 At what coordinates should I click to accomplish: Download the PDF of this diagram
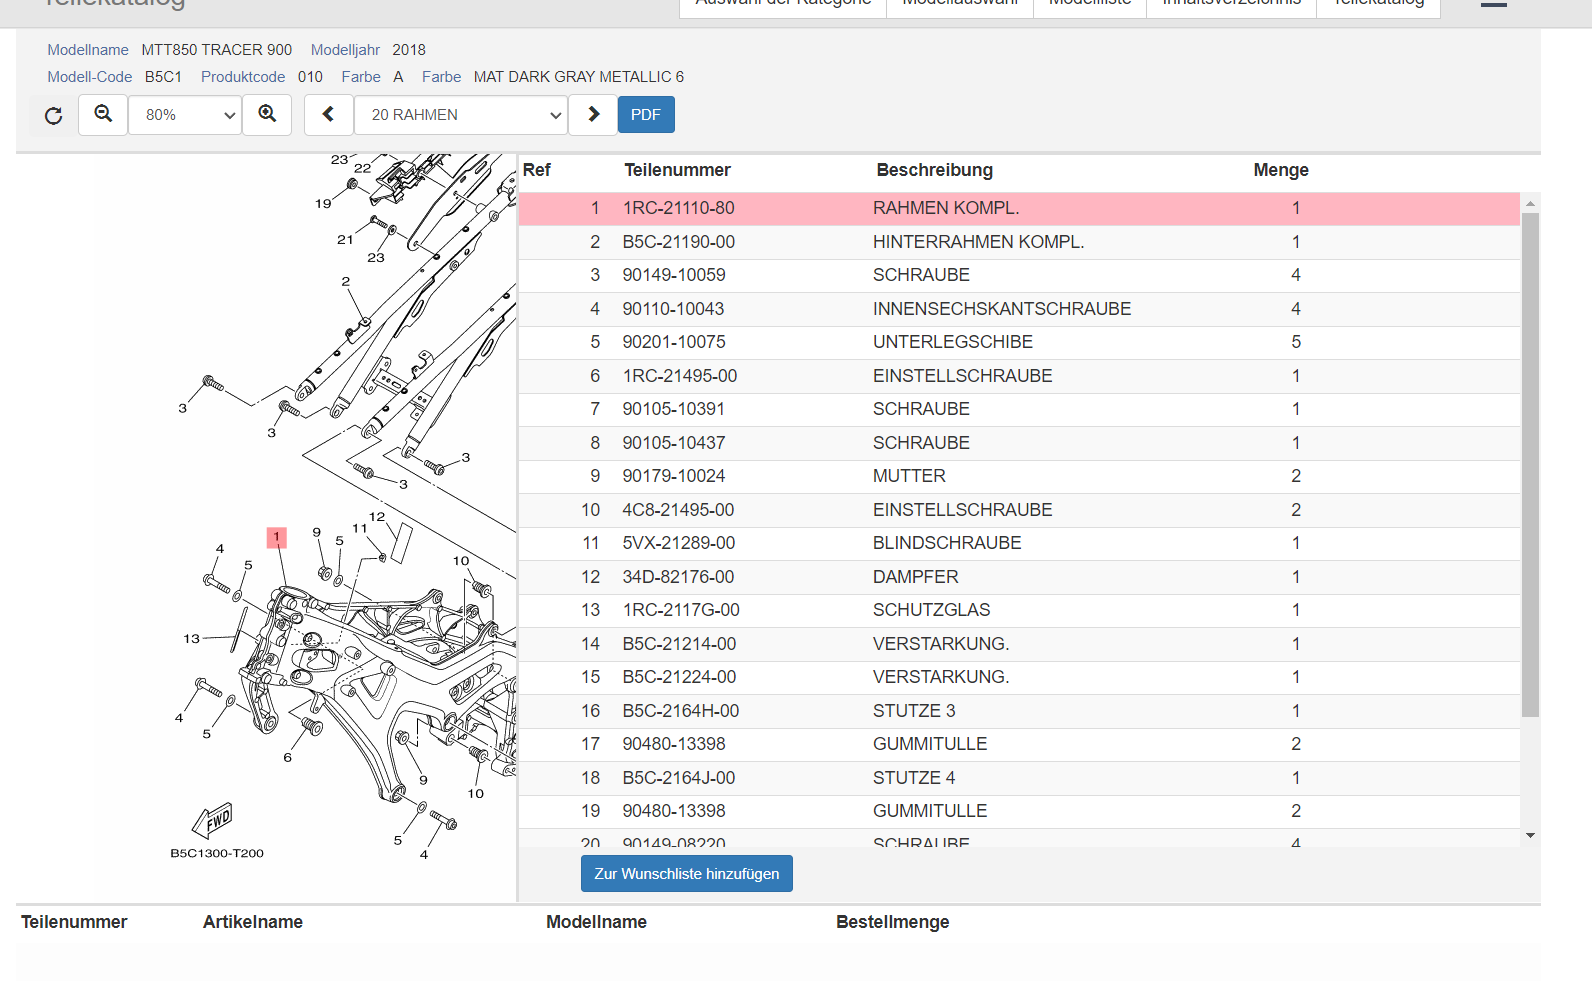coord(646,115)
